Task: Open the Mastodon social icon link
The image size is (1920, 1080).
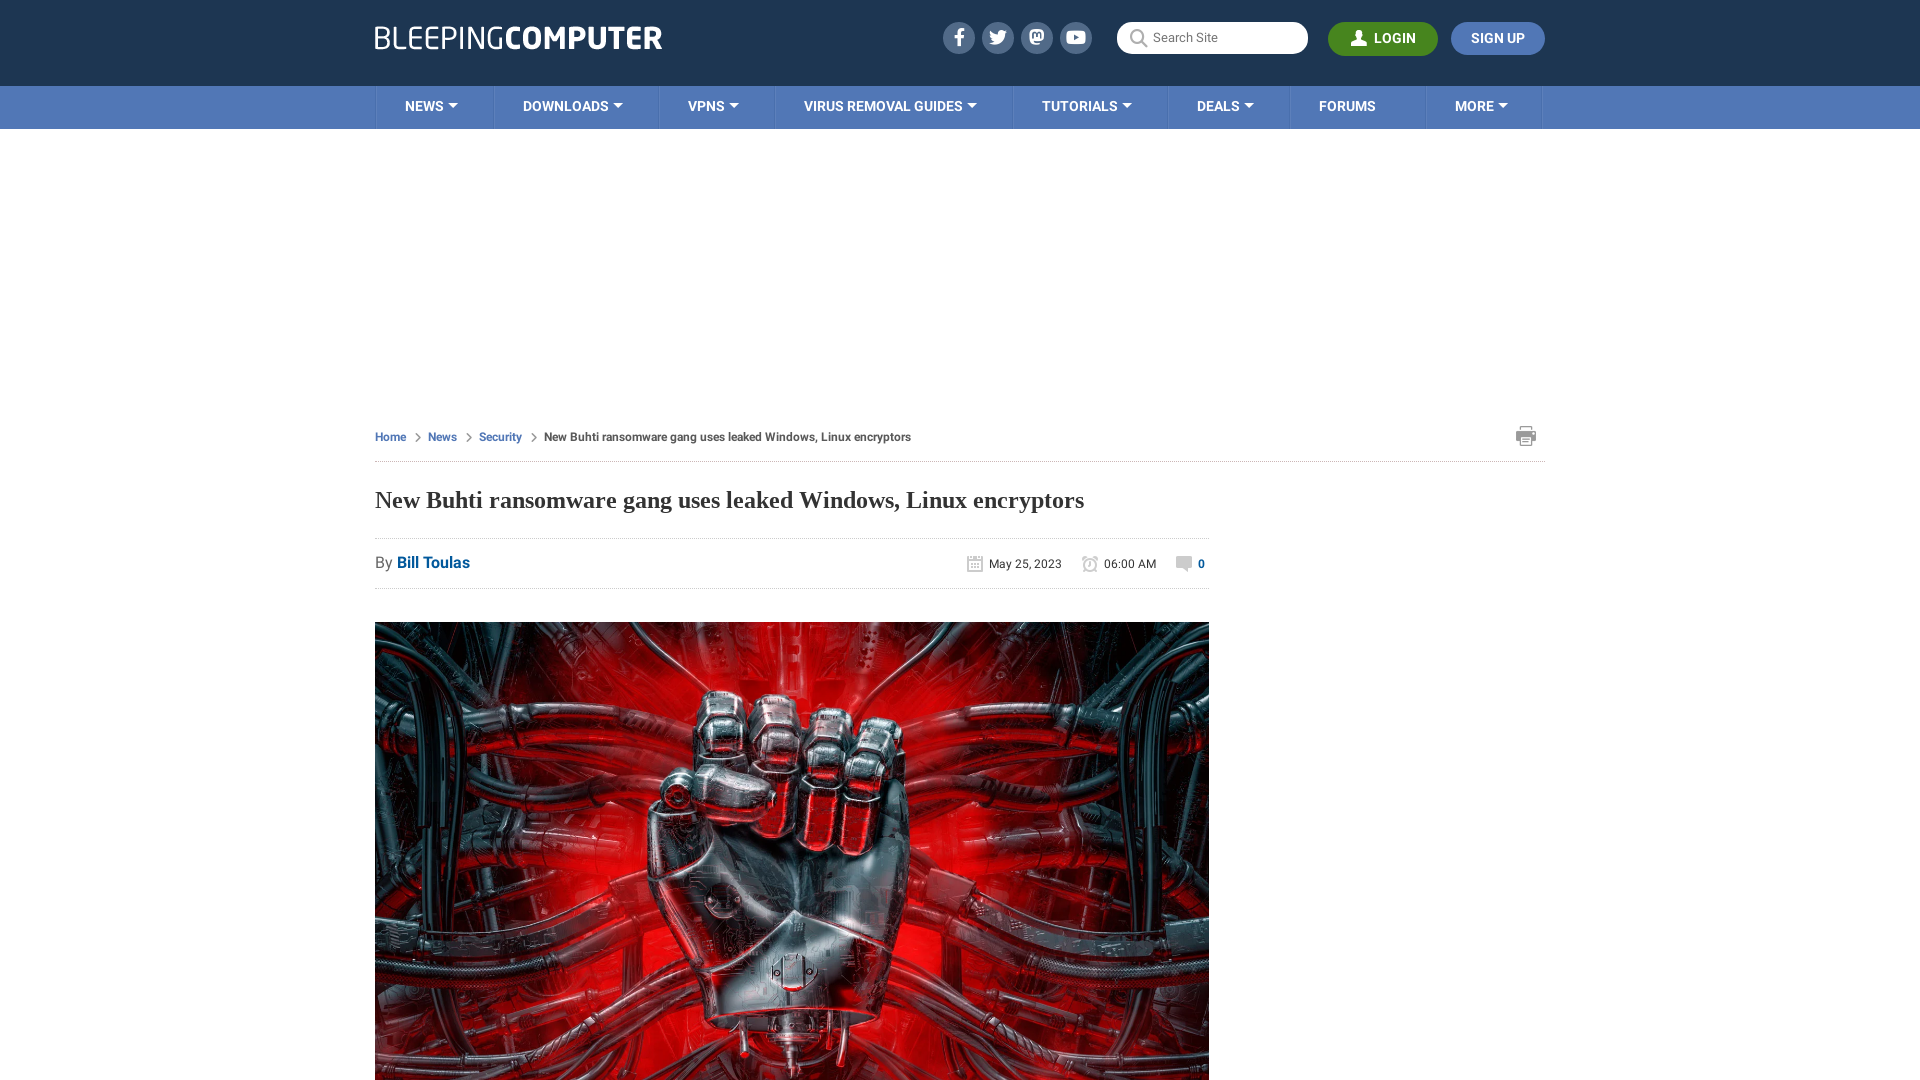Action: click(1036, 37)
